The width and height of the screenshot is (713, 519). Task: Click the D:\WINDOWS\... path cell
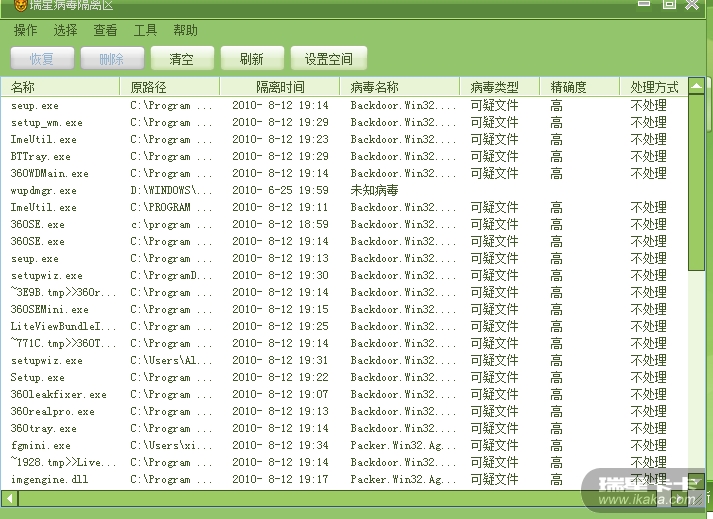tap(171, 190)
